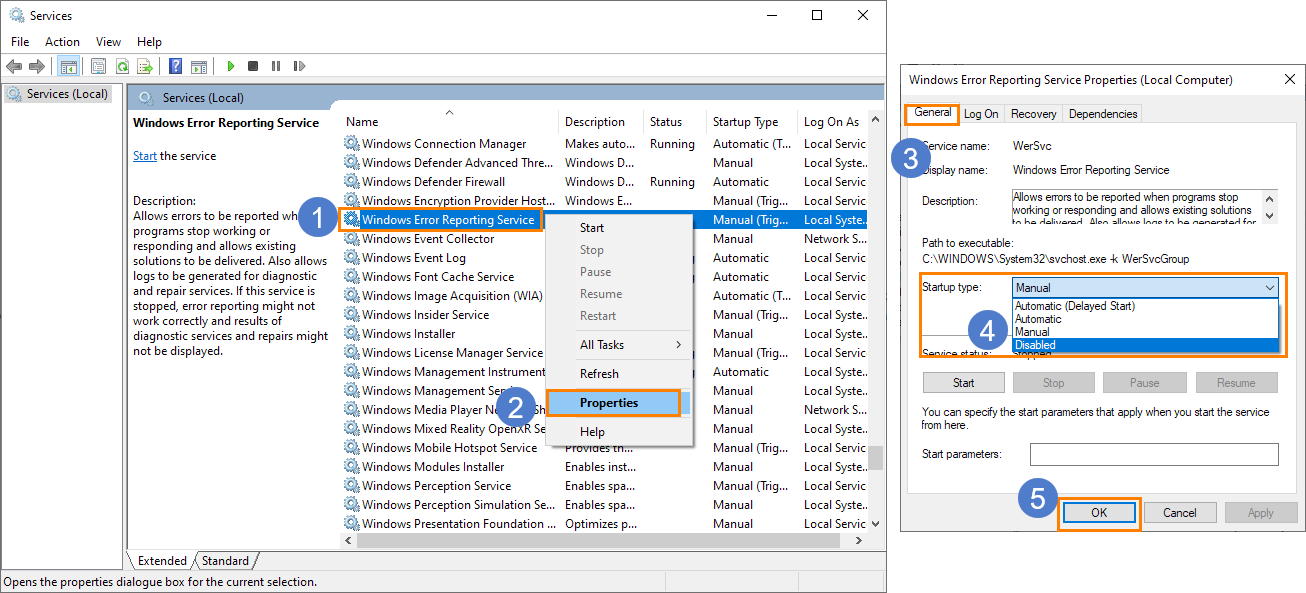Click the Services window title gear icon
1306x593 pixels.
pos(16,15)
